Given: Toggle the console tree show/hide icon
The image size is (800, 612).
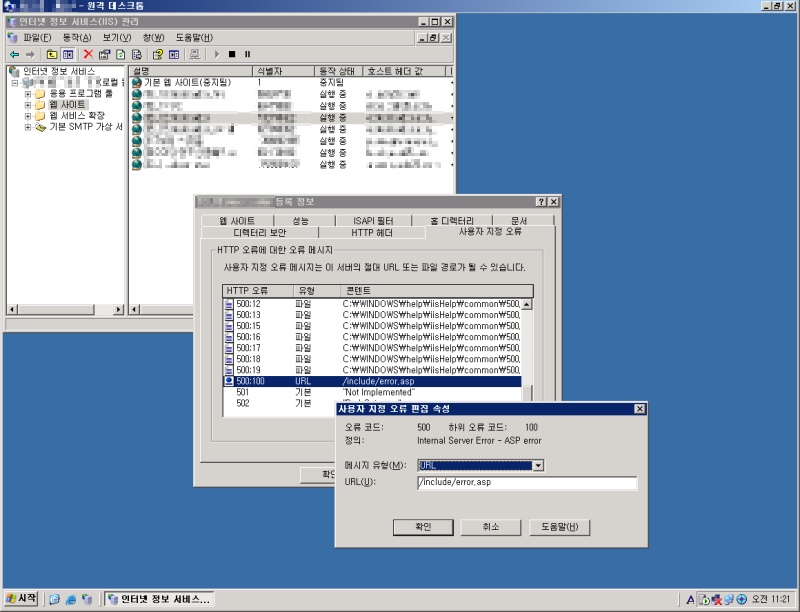Looking at the screenshot, I should click(68, 54).
